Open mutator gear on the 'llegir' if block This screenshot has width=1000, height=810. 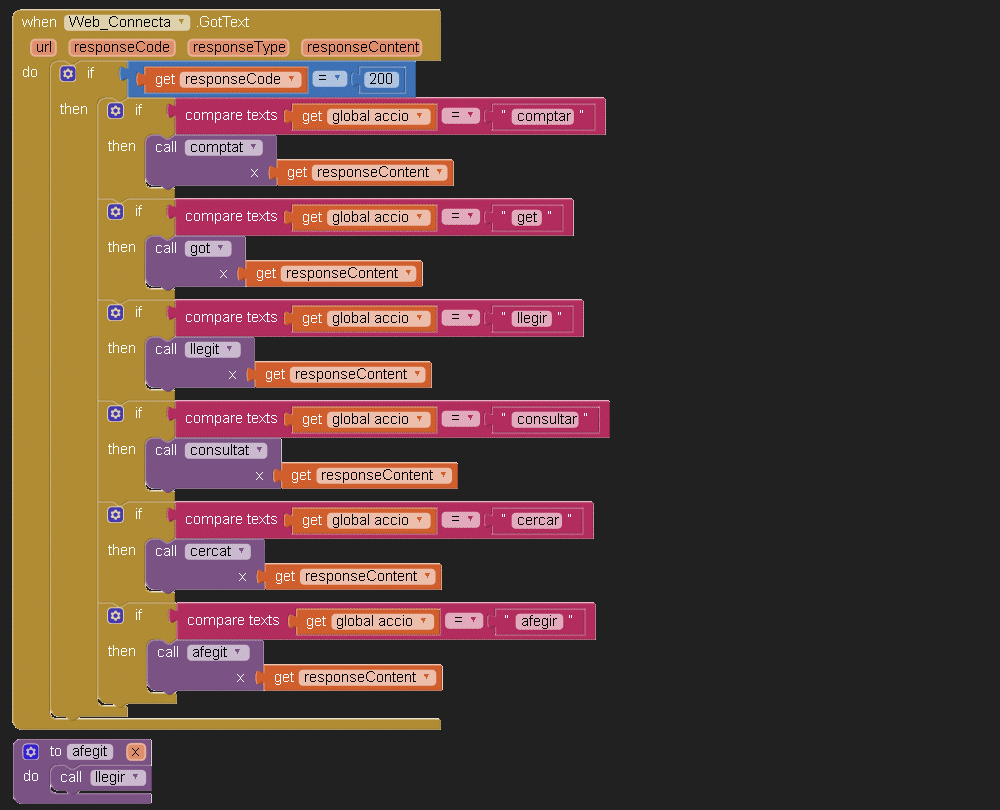click(x=115, y=313)
